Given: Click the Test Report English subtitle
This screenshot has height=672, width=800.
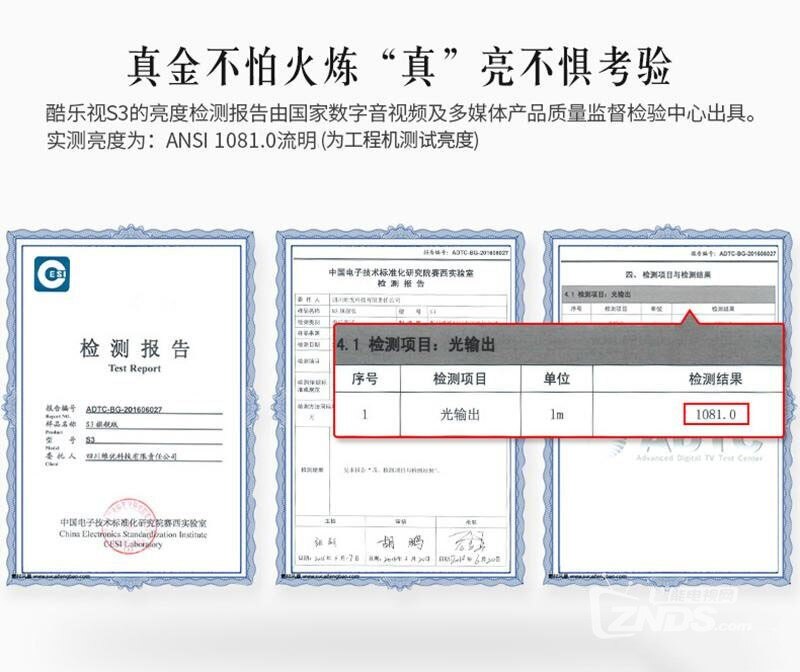Looking at the screenshot, I should (133, 368).
